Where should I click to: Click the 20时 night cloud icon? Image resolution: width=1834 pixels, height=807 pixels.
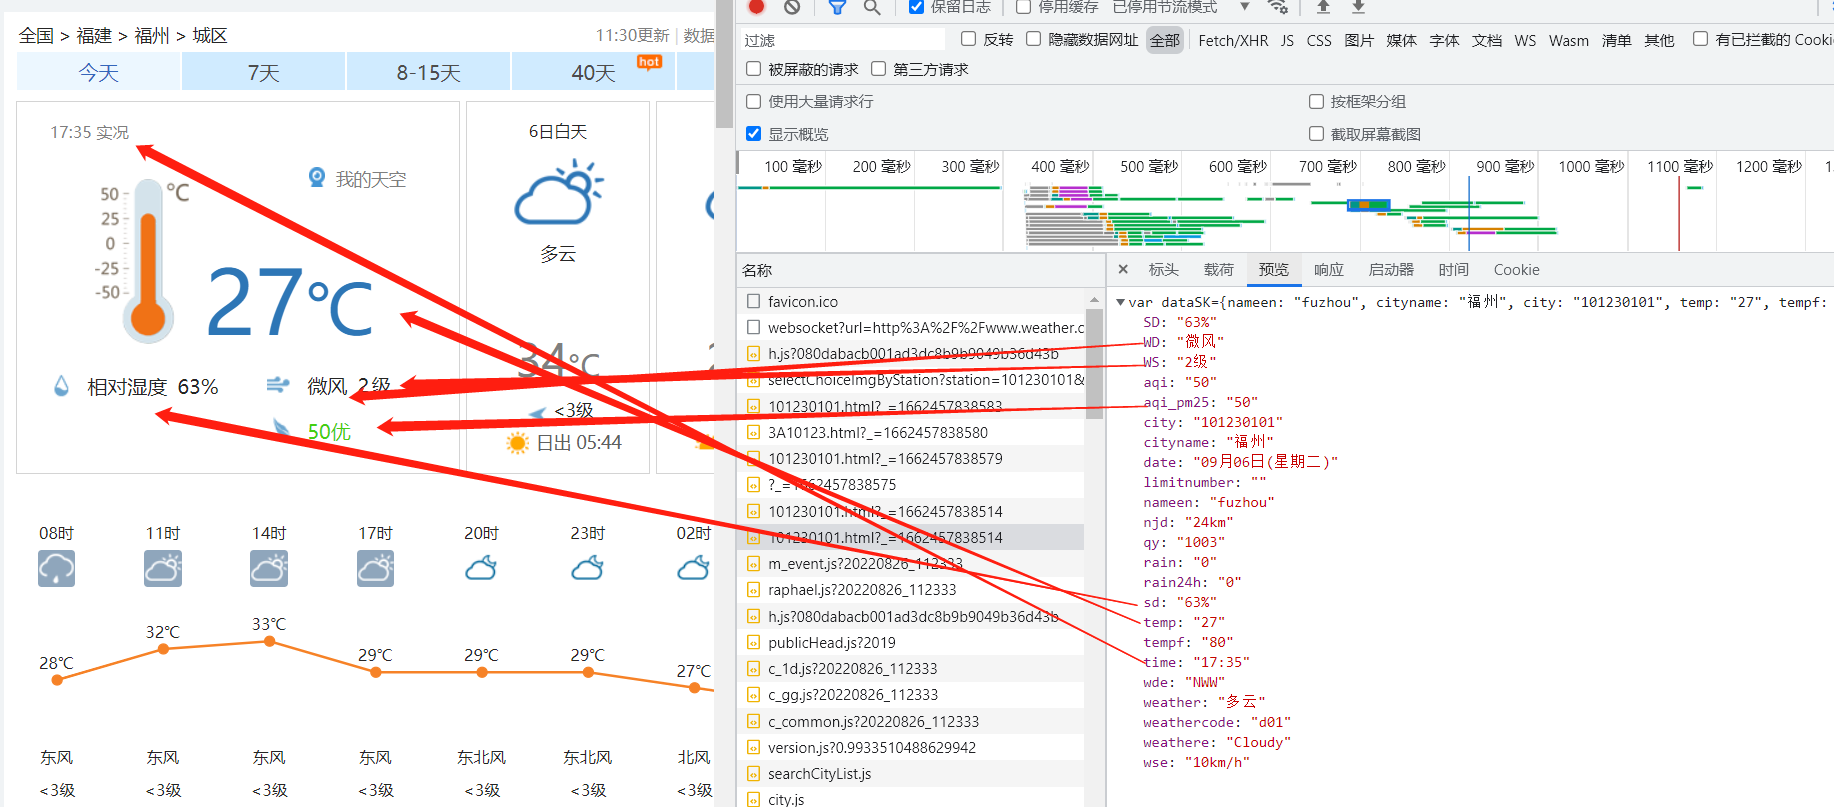481,569
